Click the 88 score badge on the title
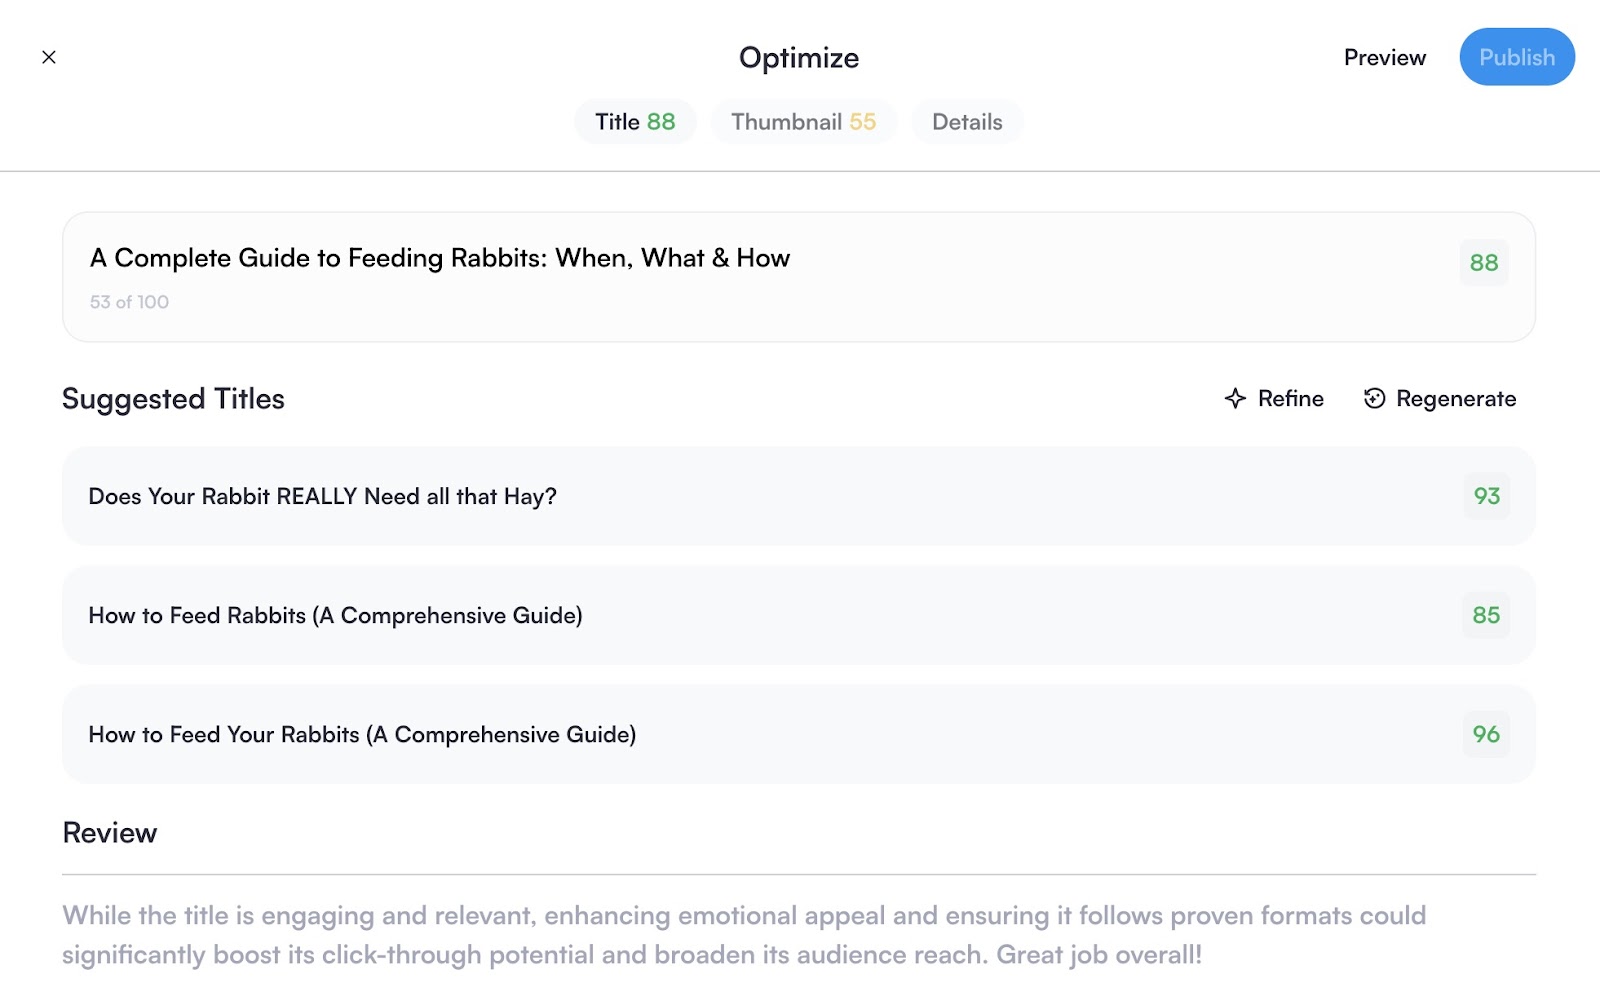This screenshot has width=1600, height=992. (x=1484, y=263)
